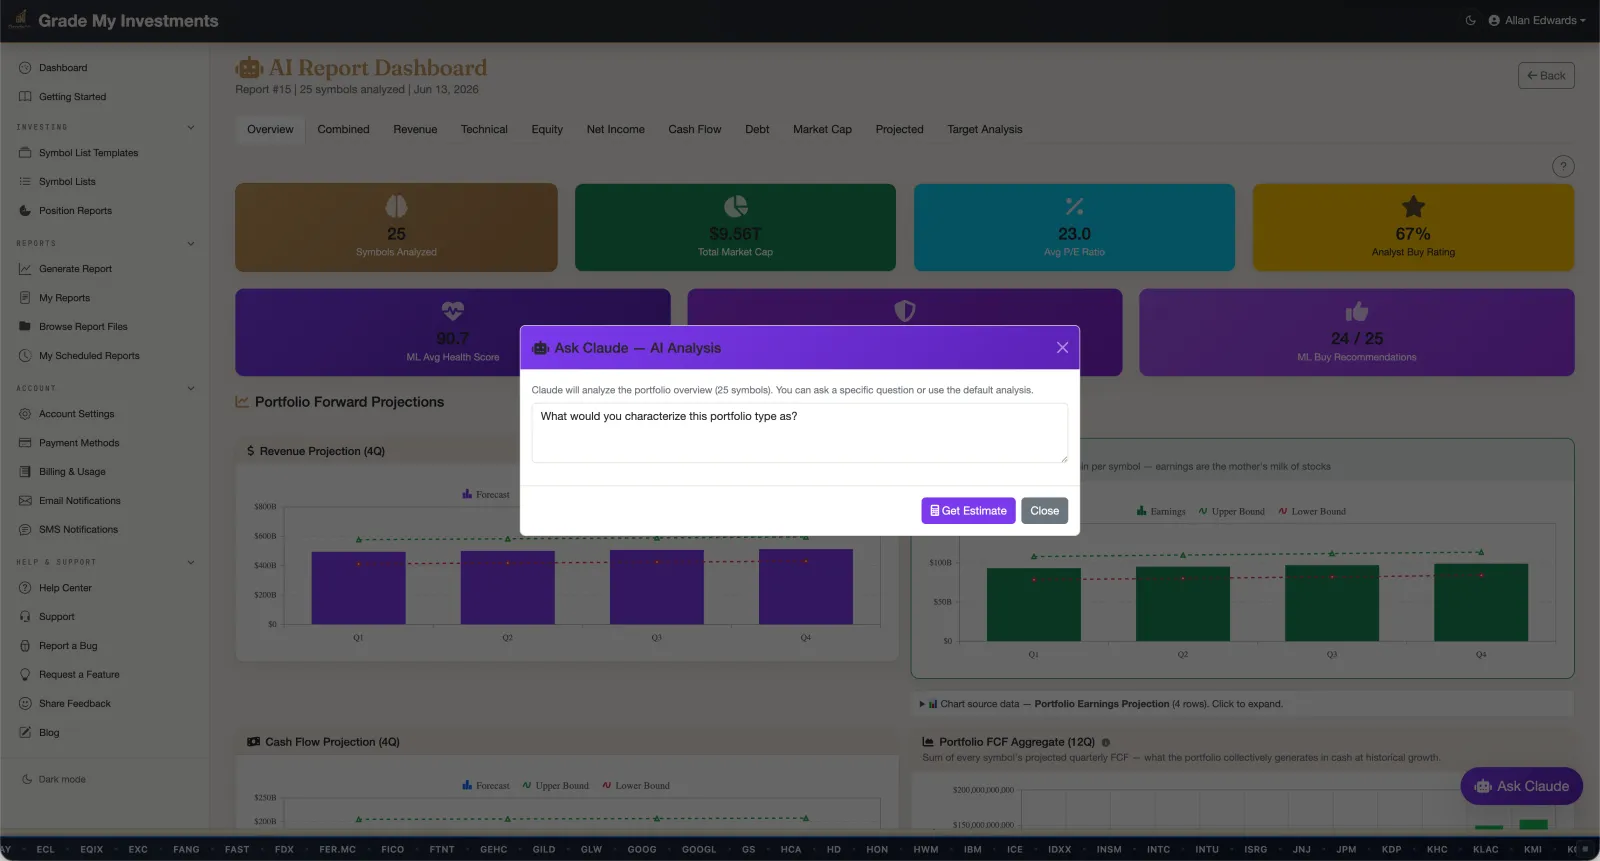The width and height of the screenshot is (1600, 861).
Task: Click the Symbol List Templates icon
Action: [x=25, y=153]
